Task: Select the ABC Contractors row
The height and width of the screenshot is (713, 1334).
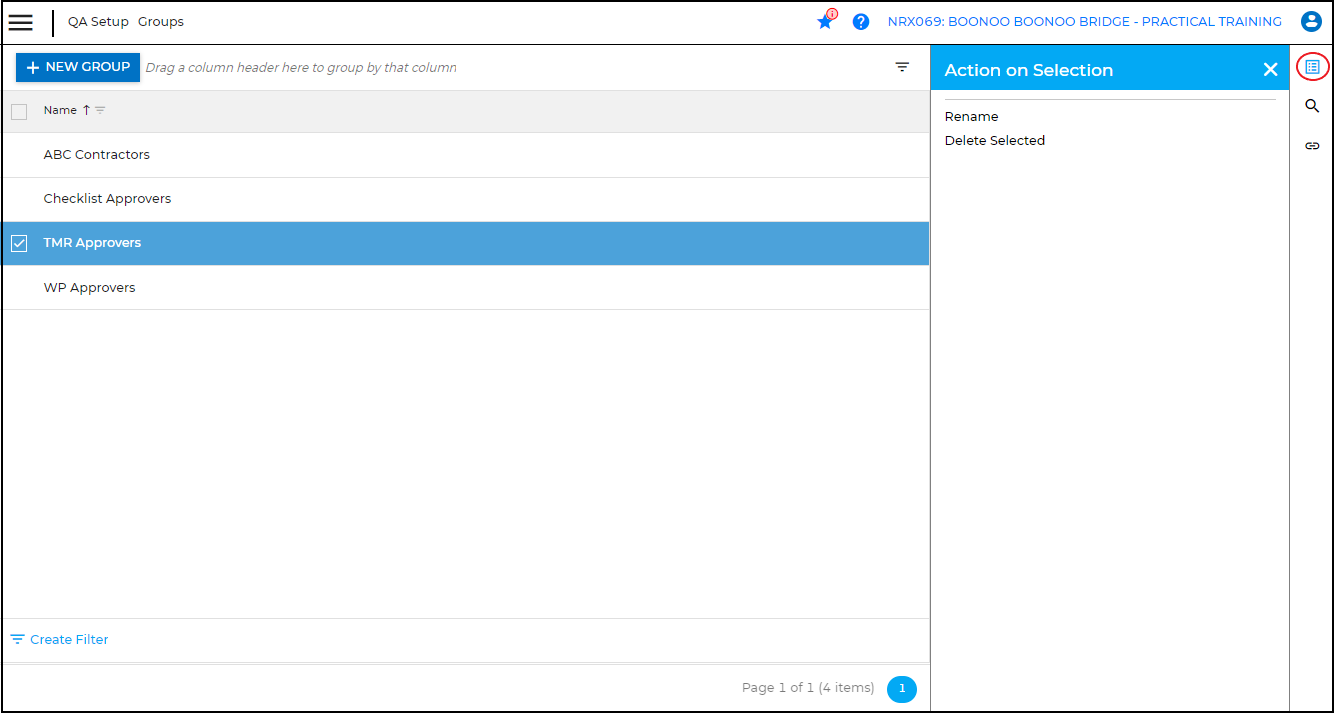Action: tap(97, 155)
